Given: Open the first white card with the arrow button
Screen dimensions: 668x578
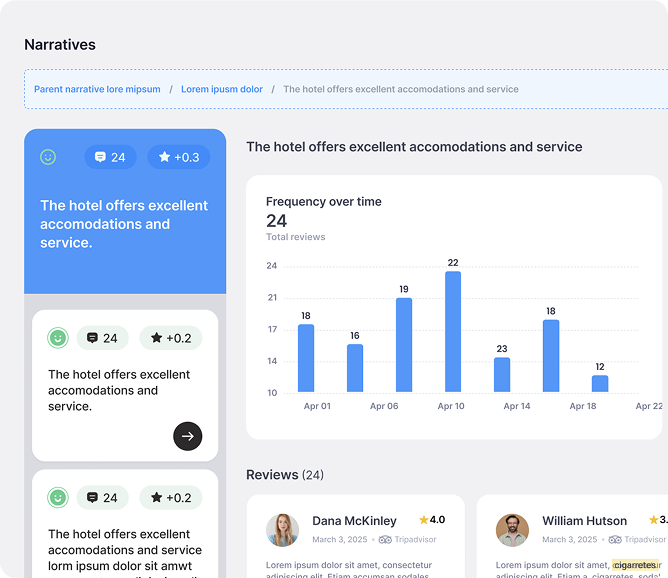Looking at the screenshot, I should point(187,436).
